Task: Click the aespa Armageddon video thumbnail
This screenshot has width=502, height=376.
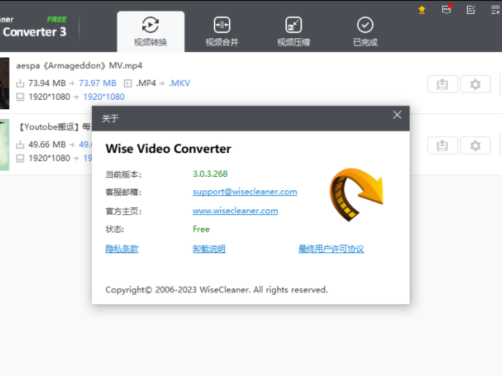Action: pyautogui.click(x=4, y=83)
